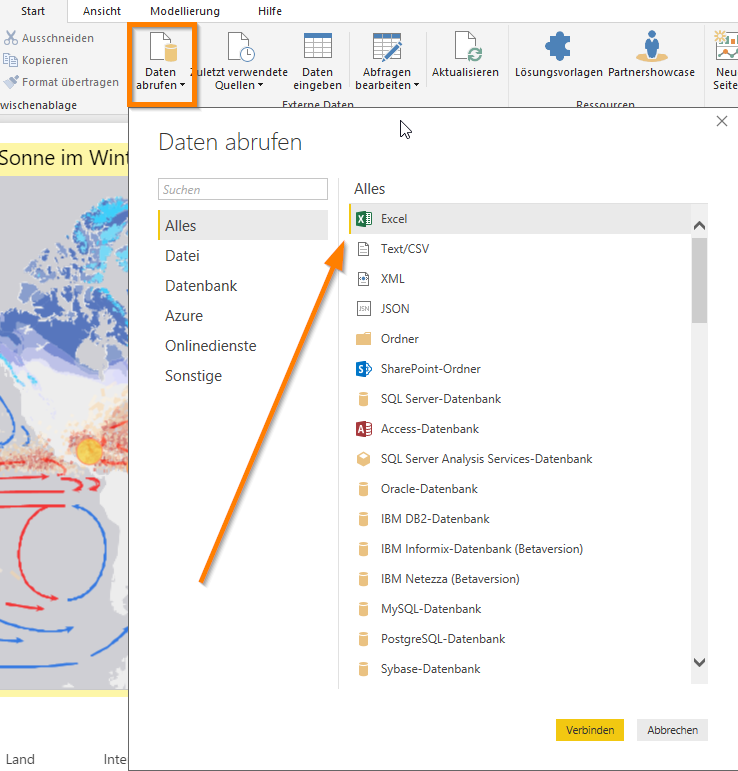Select the XML file icon

(x=363, y=279)
